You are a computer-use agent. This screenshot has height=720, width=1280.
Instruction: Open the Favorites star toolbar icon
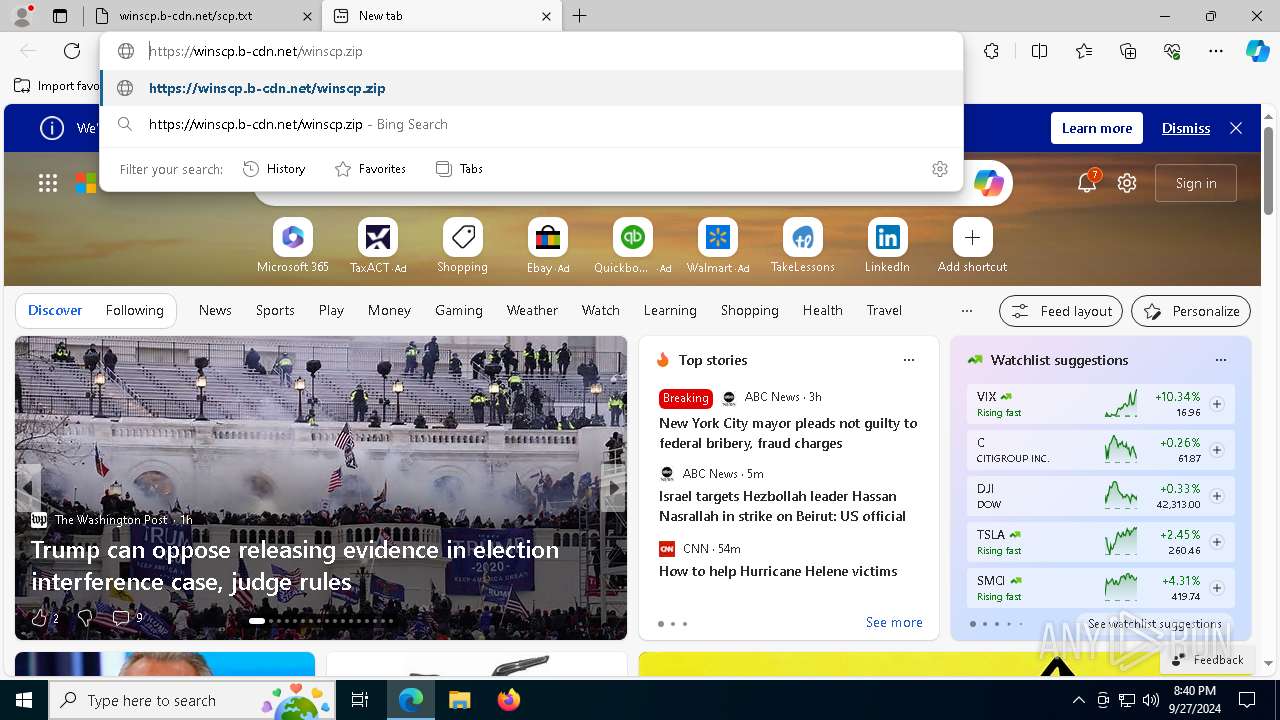[x=1084, y=51]
